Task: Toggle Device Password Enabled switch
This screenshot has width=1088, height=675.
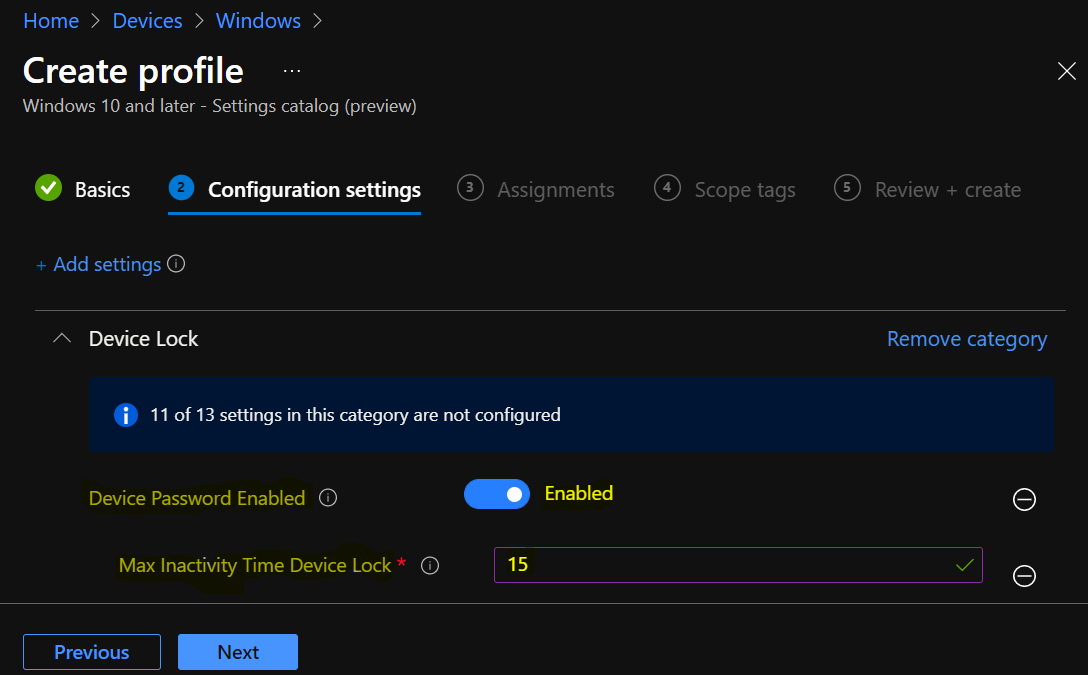Action: click(x=497, y=494)
